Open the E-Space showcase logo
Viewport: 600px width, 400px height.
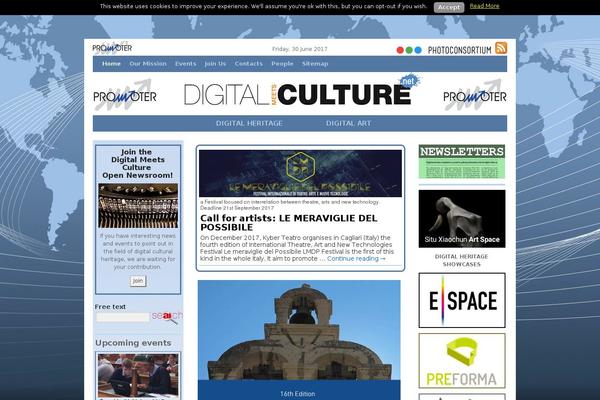(x=462, y=300)
